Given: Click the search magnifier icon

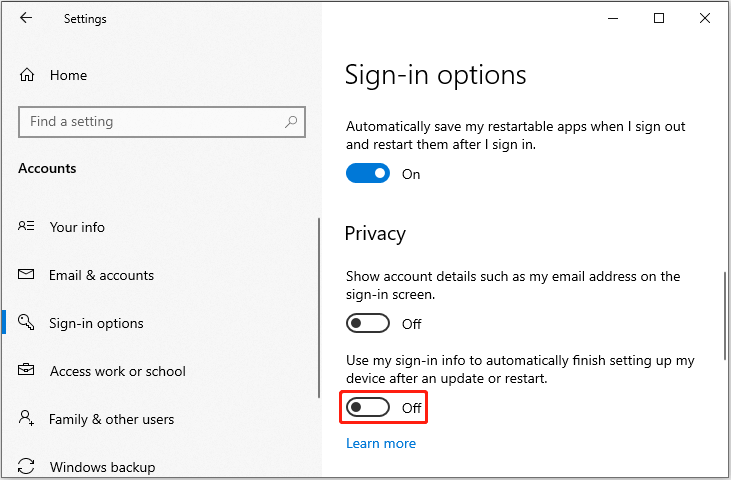Looking at the screenshot, I should (x=291, y=122).
